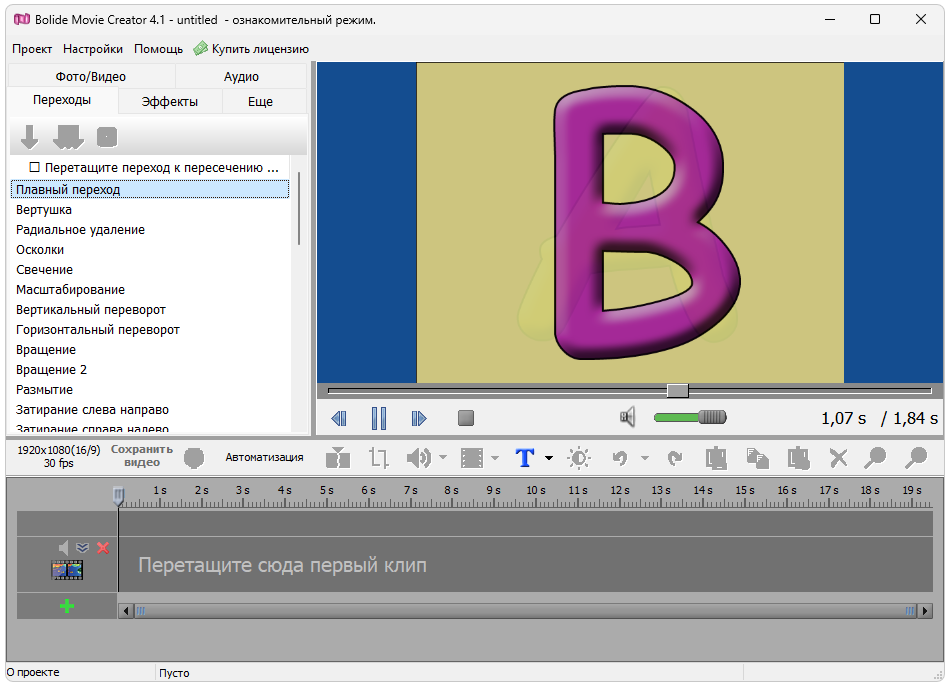Screen dimensions: 949x688
Task: Click the last magnifier zoom icon
Action: tap(916, 458)
